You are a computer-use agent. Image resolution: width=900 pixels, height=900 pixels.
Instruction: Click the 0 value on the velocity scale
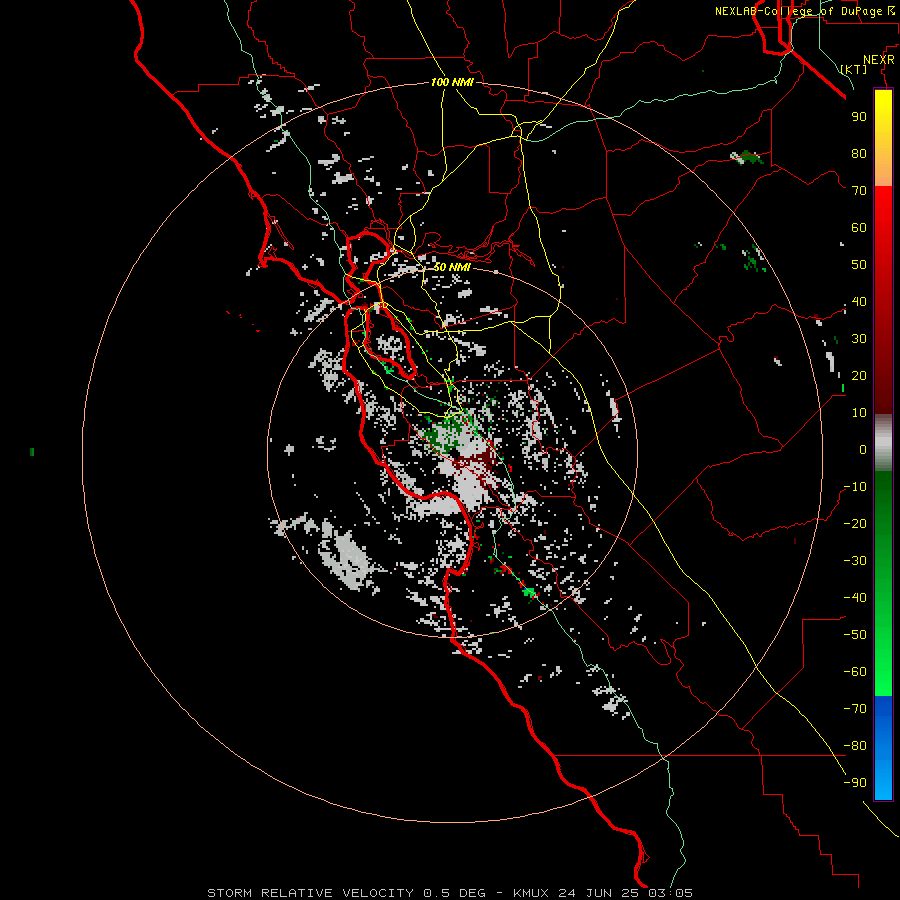(x=863, y=449)
